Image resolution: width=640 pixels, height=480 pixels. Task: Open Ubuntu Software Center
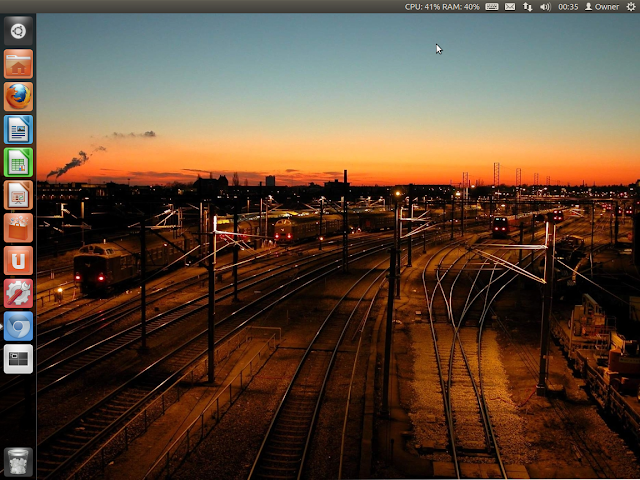pos(18,228)
